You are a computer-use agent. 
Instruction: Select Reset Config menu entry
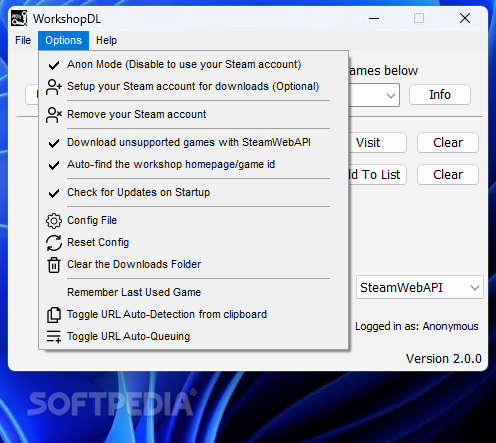point(194,242)
